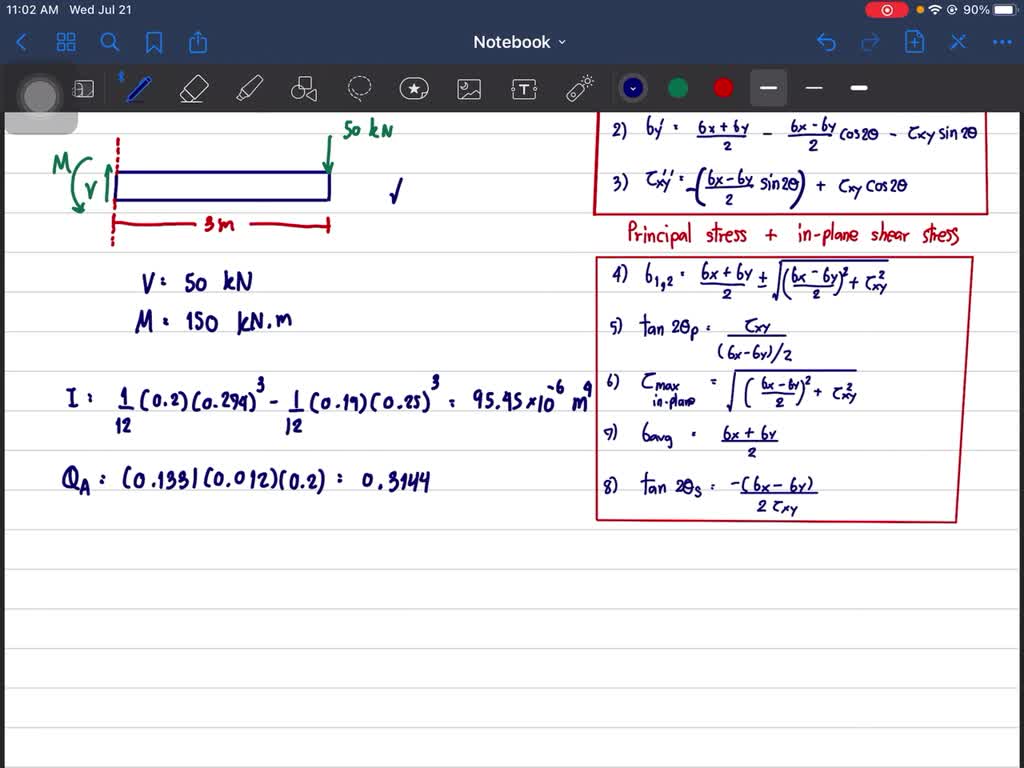Switch to the thin stroke width
The width and height of the screenshot is (1024, 768).
[x=813, y=88]
